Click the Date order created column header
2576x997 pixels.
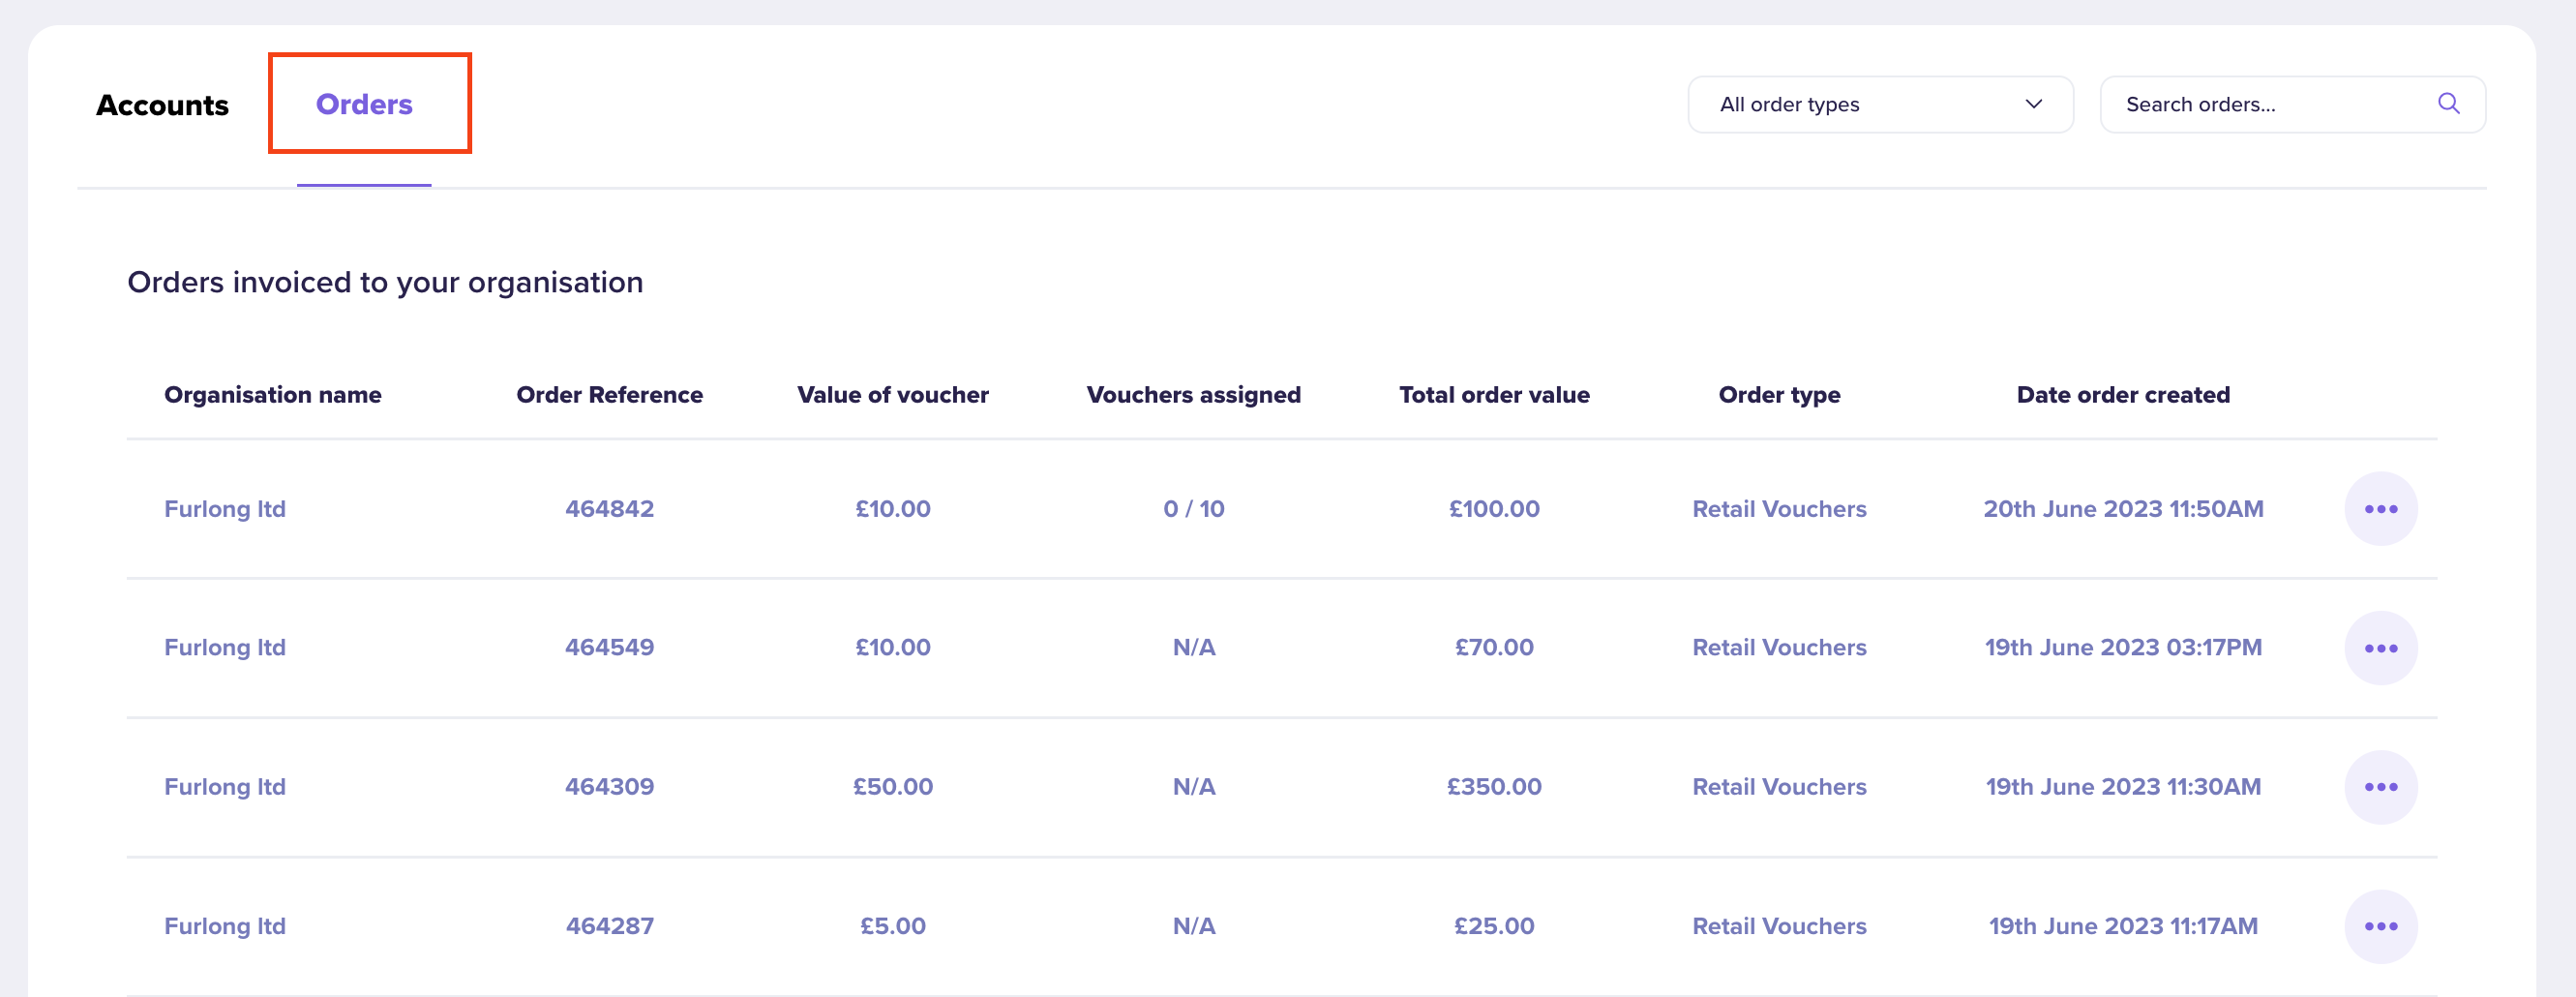pyautogui.click(x=2122, y=395)
